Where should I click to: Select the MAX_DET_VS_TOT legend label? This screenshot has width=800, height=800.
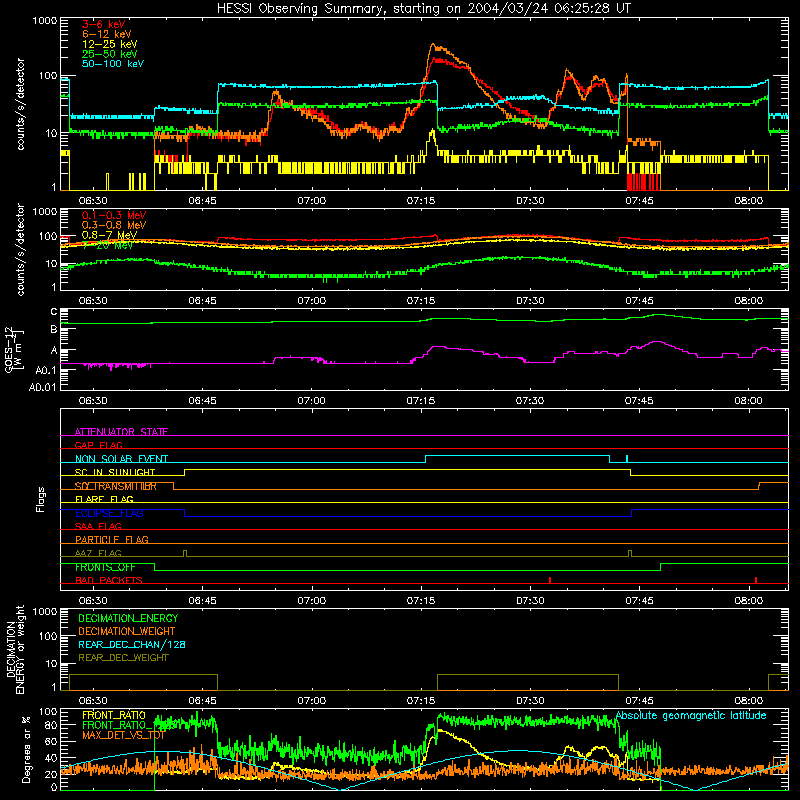point(123,735)
